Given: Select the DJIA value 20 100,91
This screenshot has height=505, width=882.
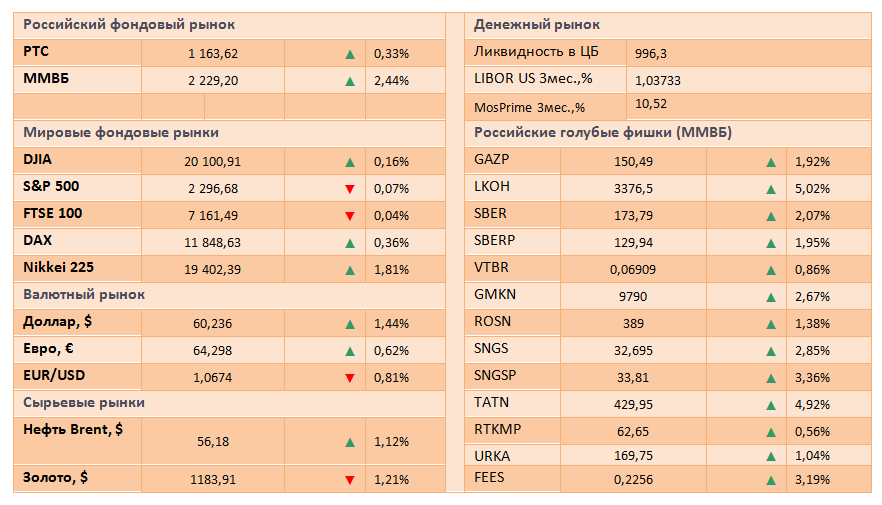Looking at the screenshot, I should [214, 161].
